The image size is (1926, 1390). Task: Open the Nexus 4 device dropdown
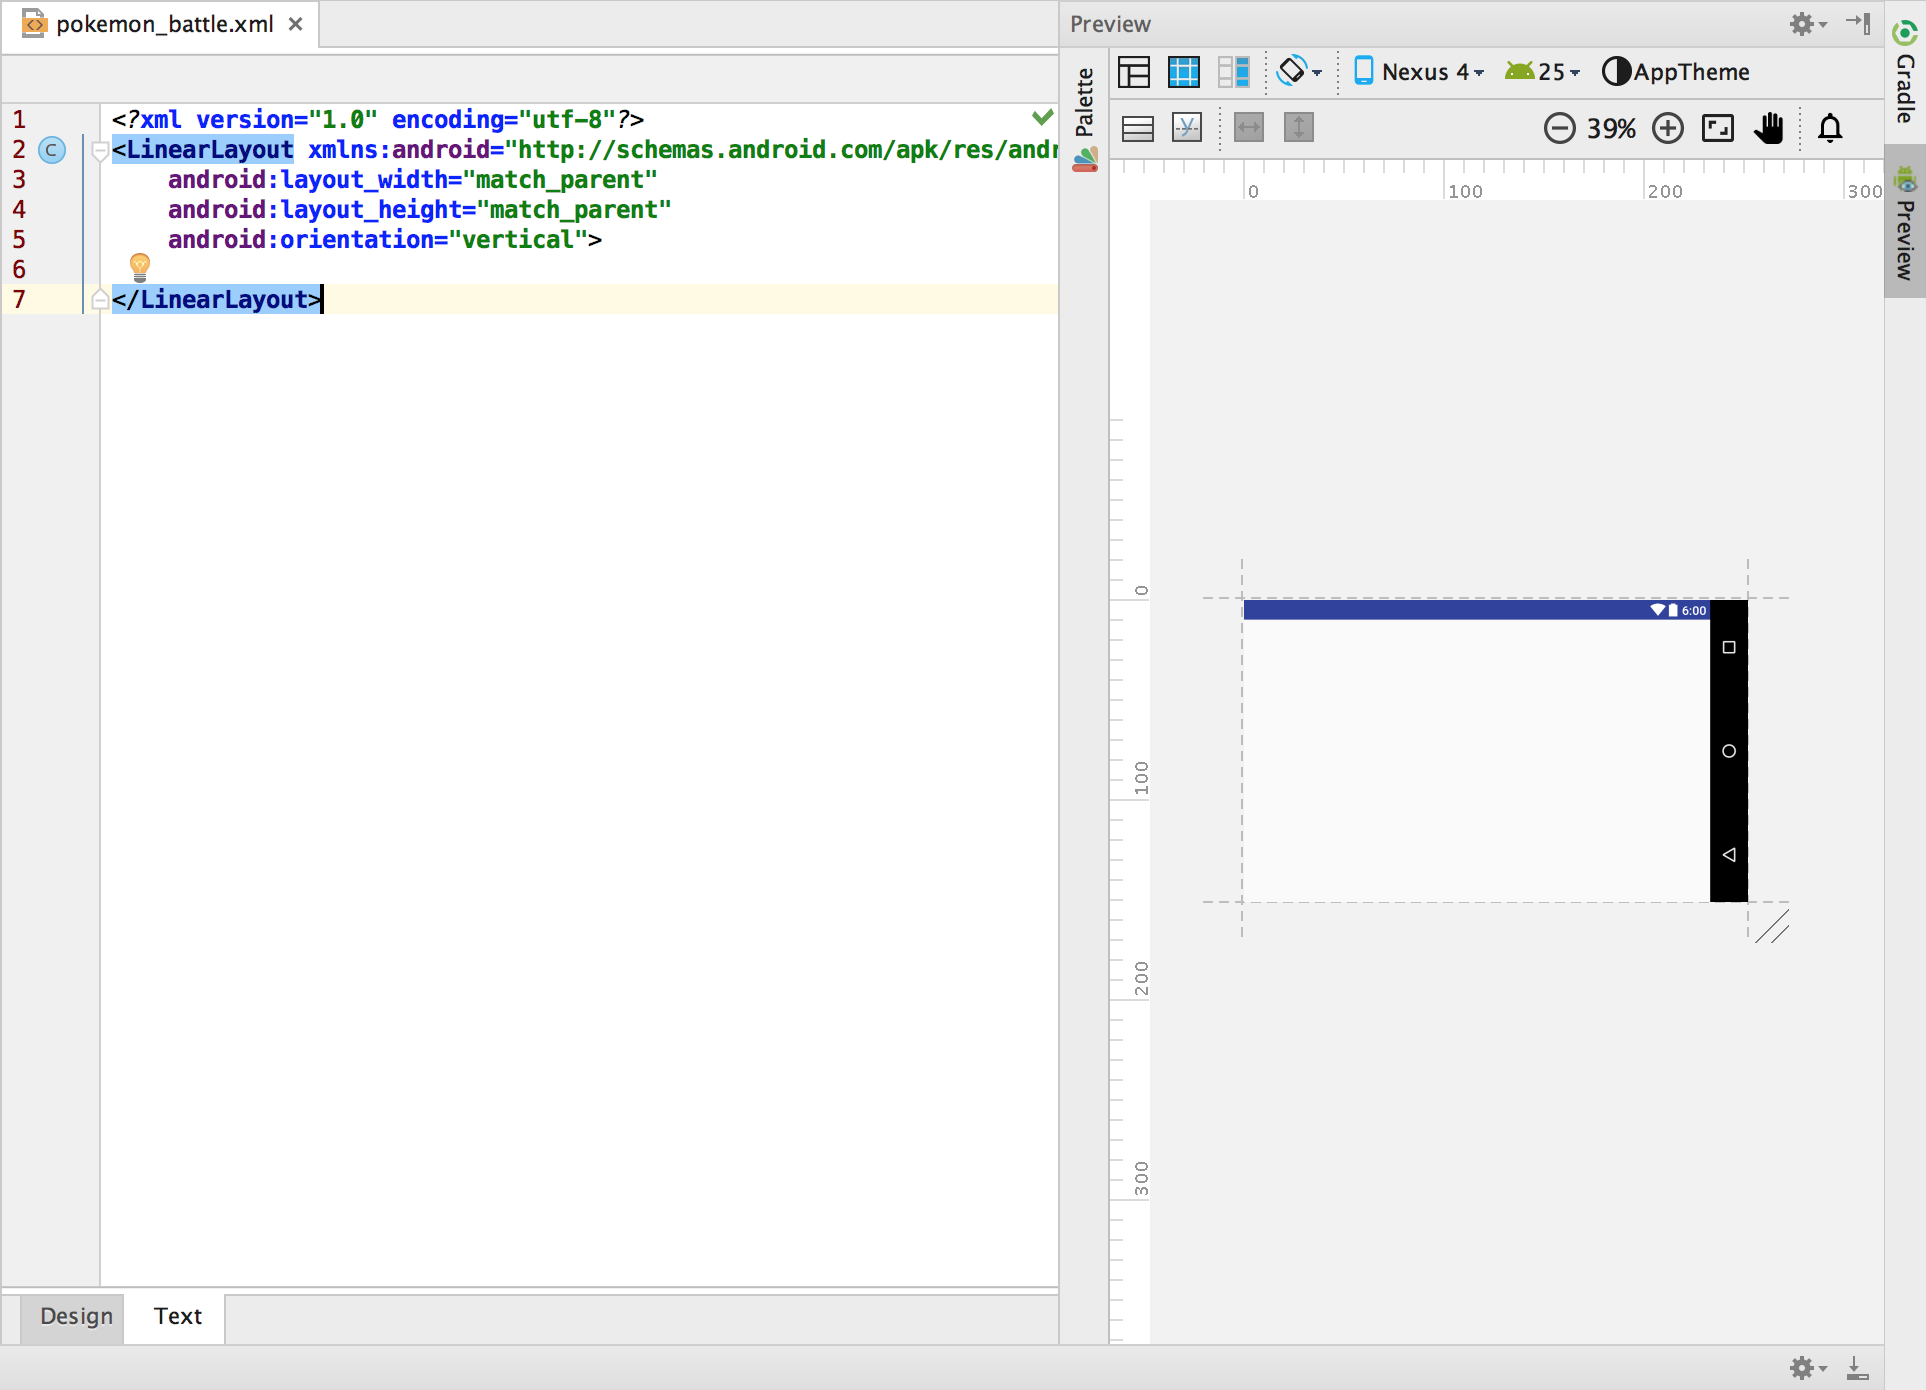pyautogui.click(x=1419, y=72)
